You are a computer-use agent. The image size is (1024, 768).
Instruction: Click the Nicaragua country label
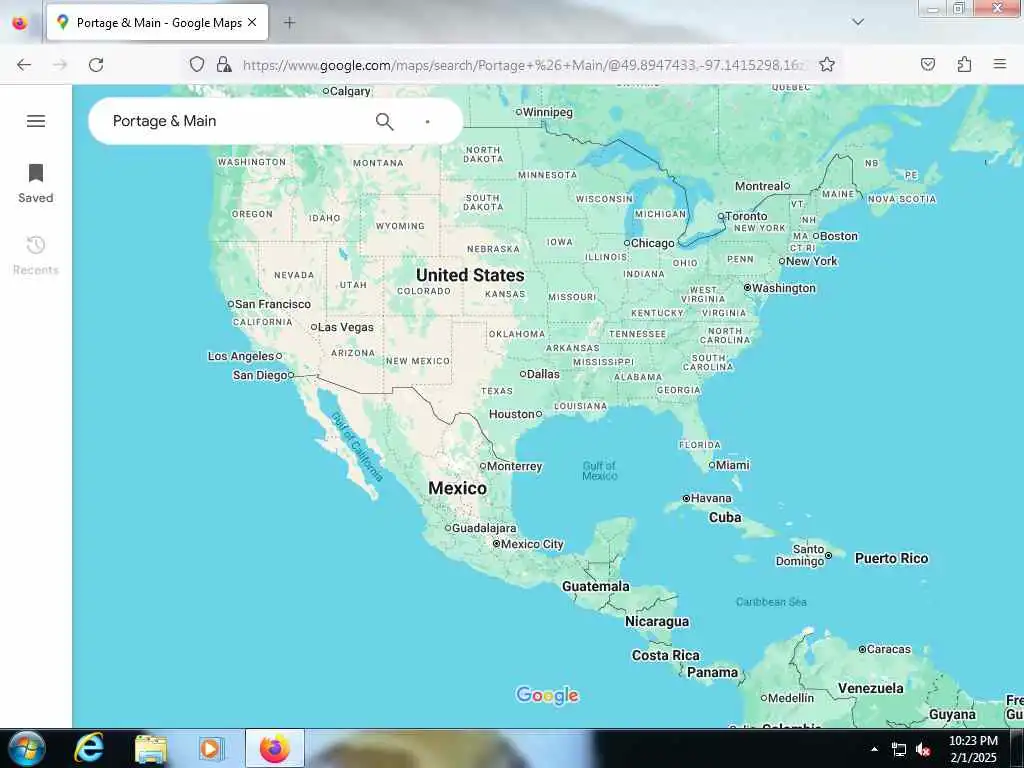657,622
